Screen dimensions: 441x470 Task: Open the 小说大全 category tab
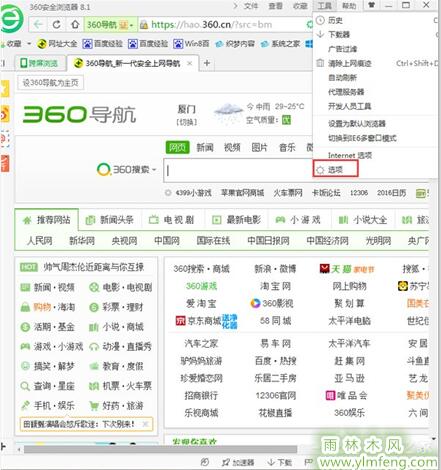point(363,220)
